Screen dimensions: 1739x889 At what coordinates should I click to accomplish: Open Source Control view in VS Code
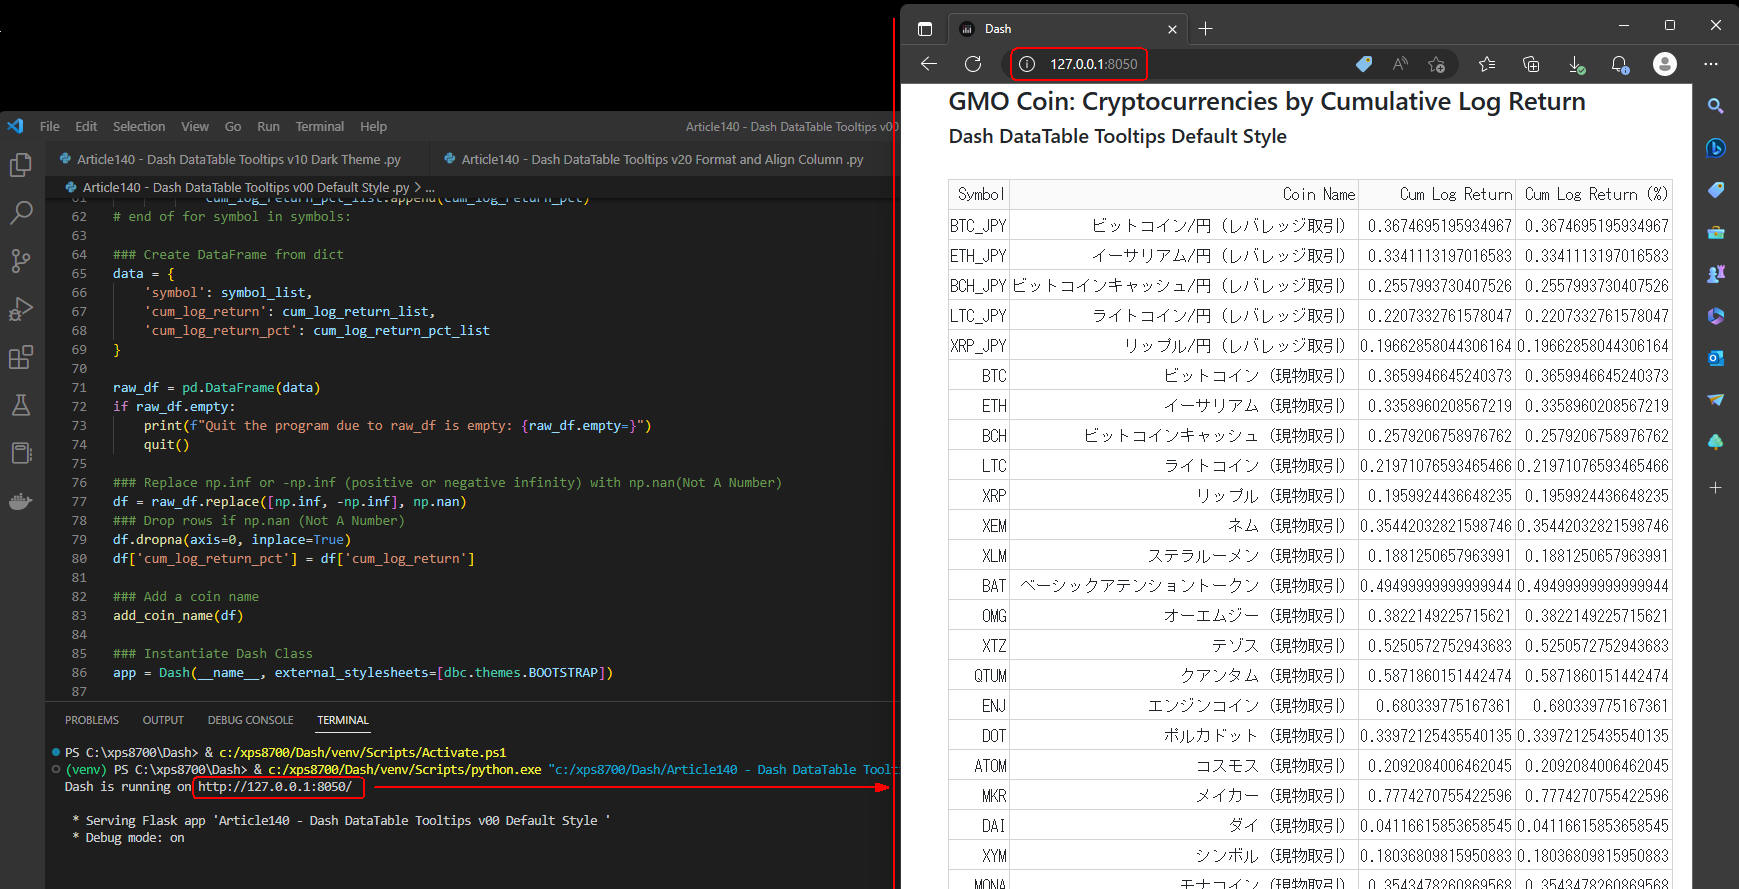(21, 261)
